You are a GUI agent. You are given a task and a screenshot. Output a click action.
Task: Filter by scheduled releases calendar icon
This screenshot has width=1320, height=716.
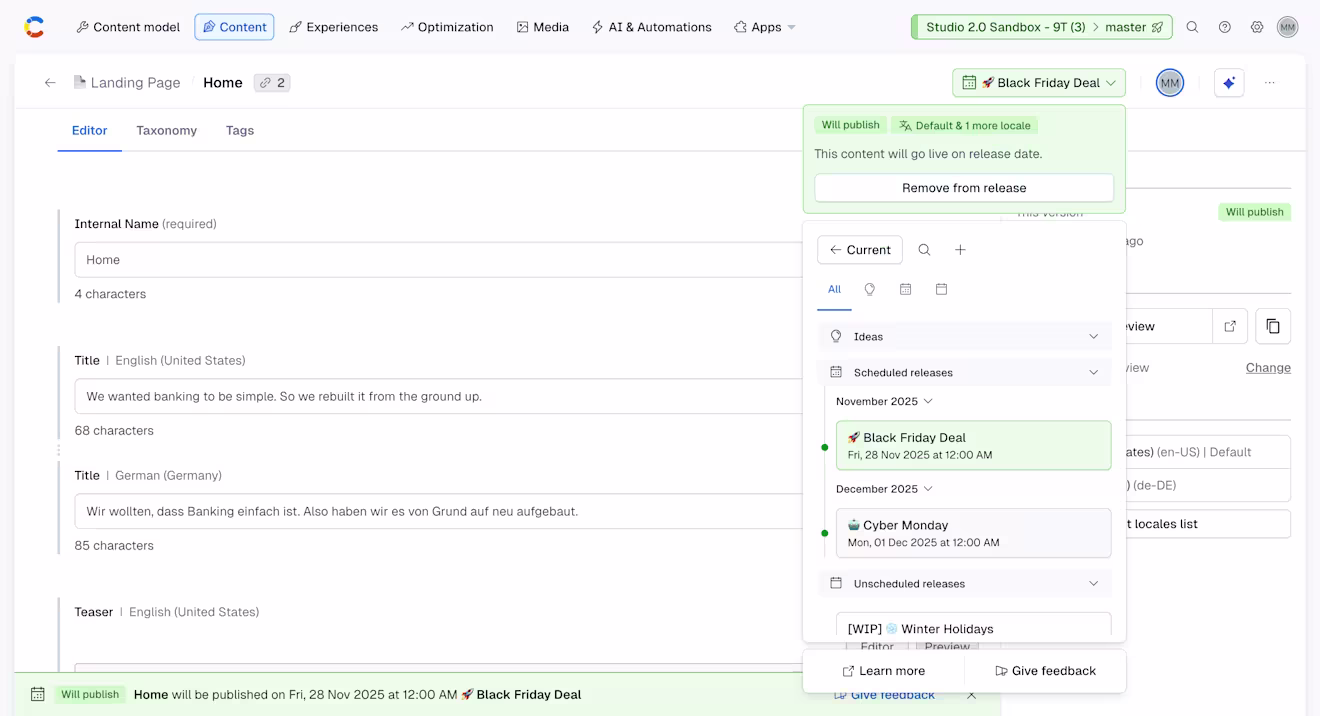(906, 290)
